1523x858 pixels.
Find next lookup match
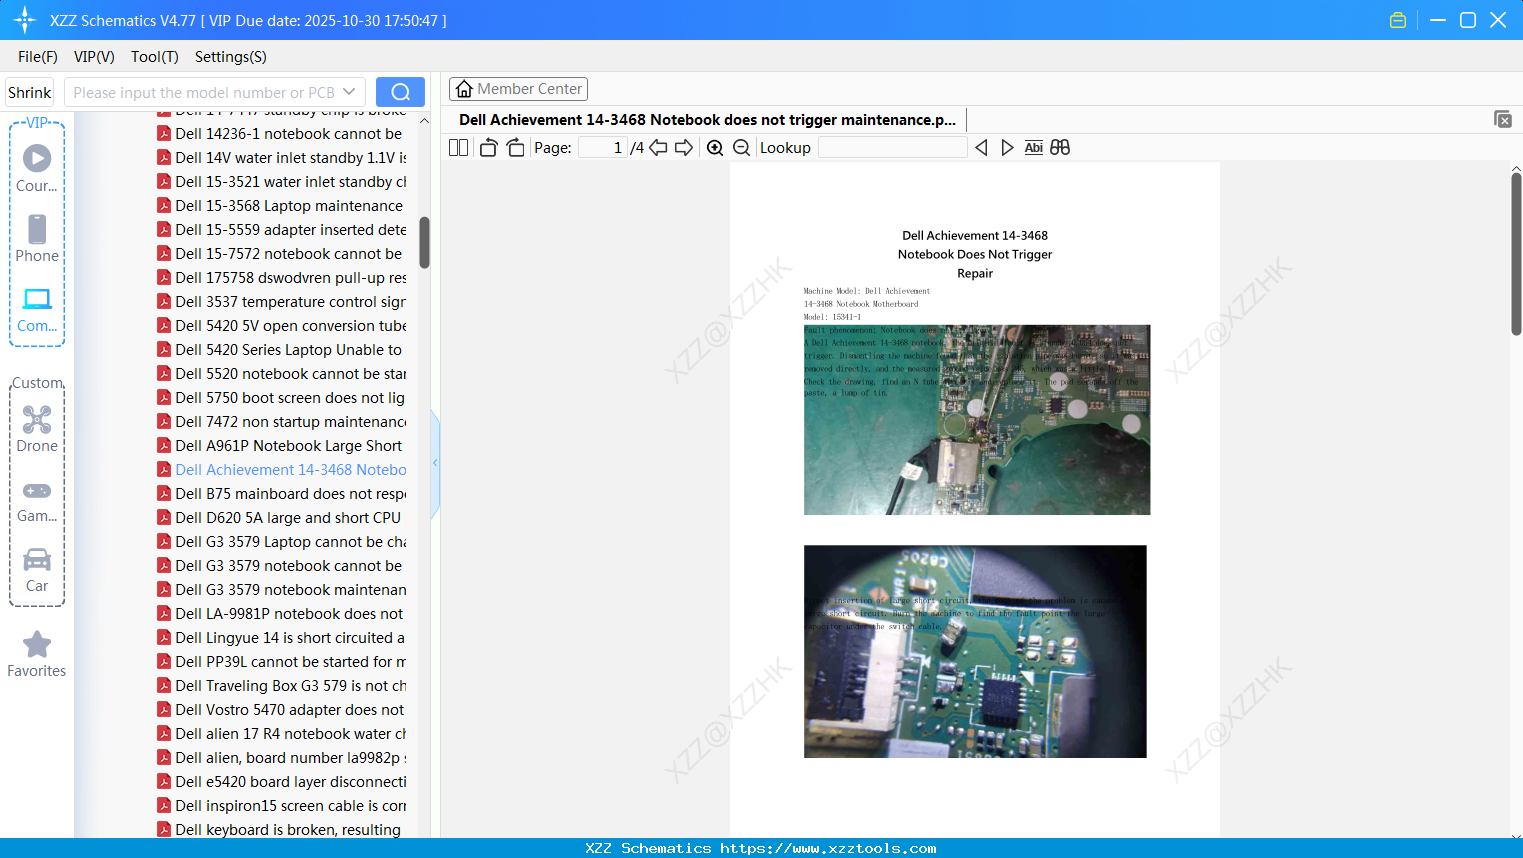click(1007, 148)
